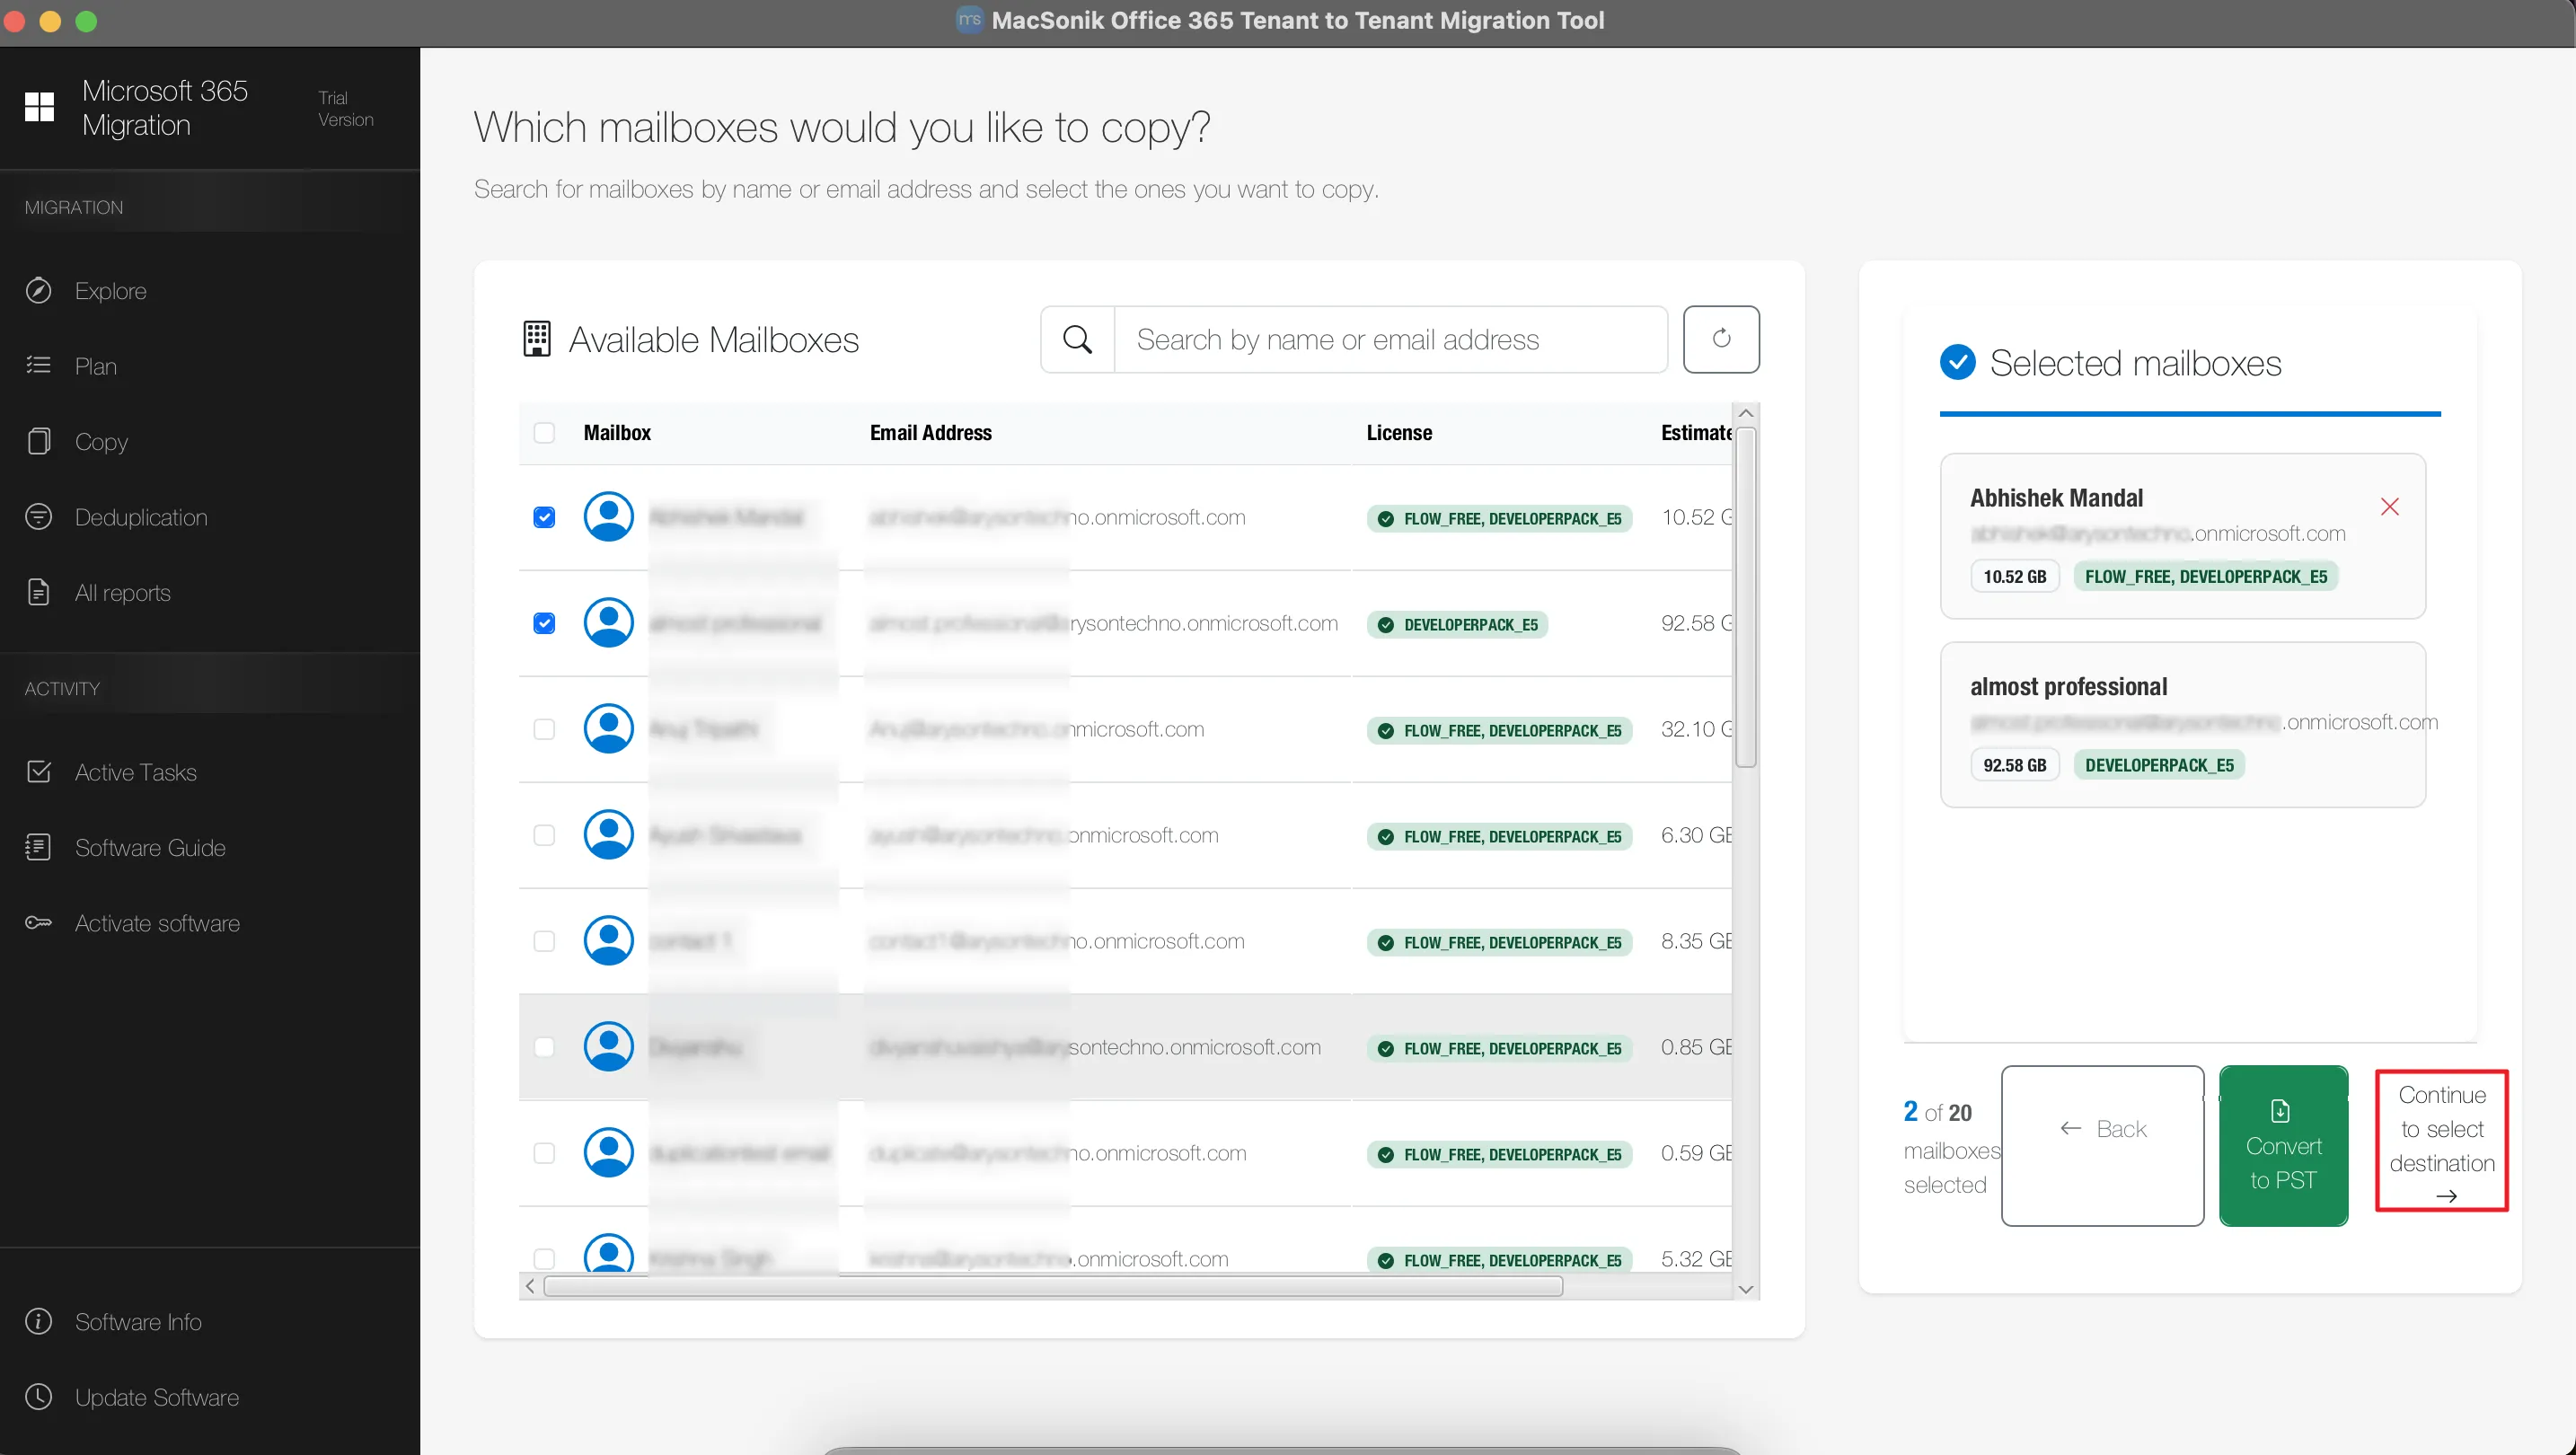Image resolution: width=2576 pixels, height=1455 pixels.
Task: Click the almost professional selected mailbox card
Action: [2183, 724]
